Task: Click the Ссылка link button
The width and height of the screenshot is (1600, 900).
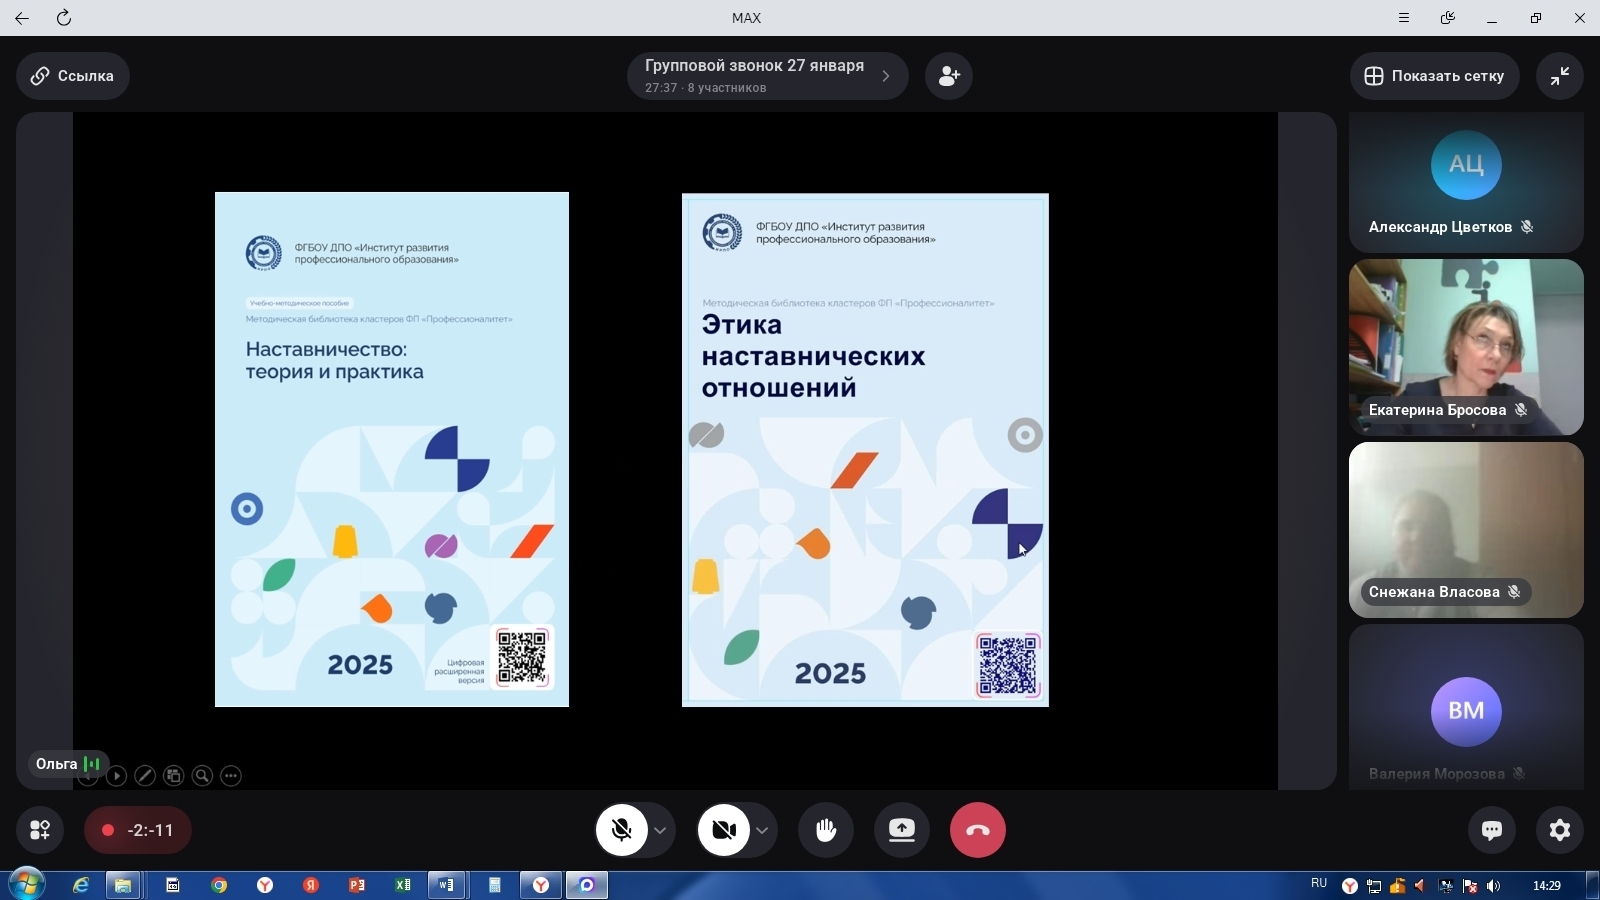Action: coord(72,76)
